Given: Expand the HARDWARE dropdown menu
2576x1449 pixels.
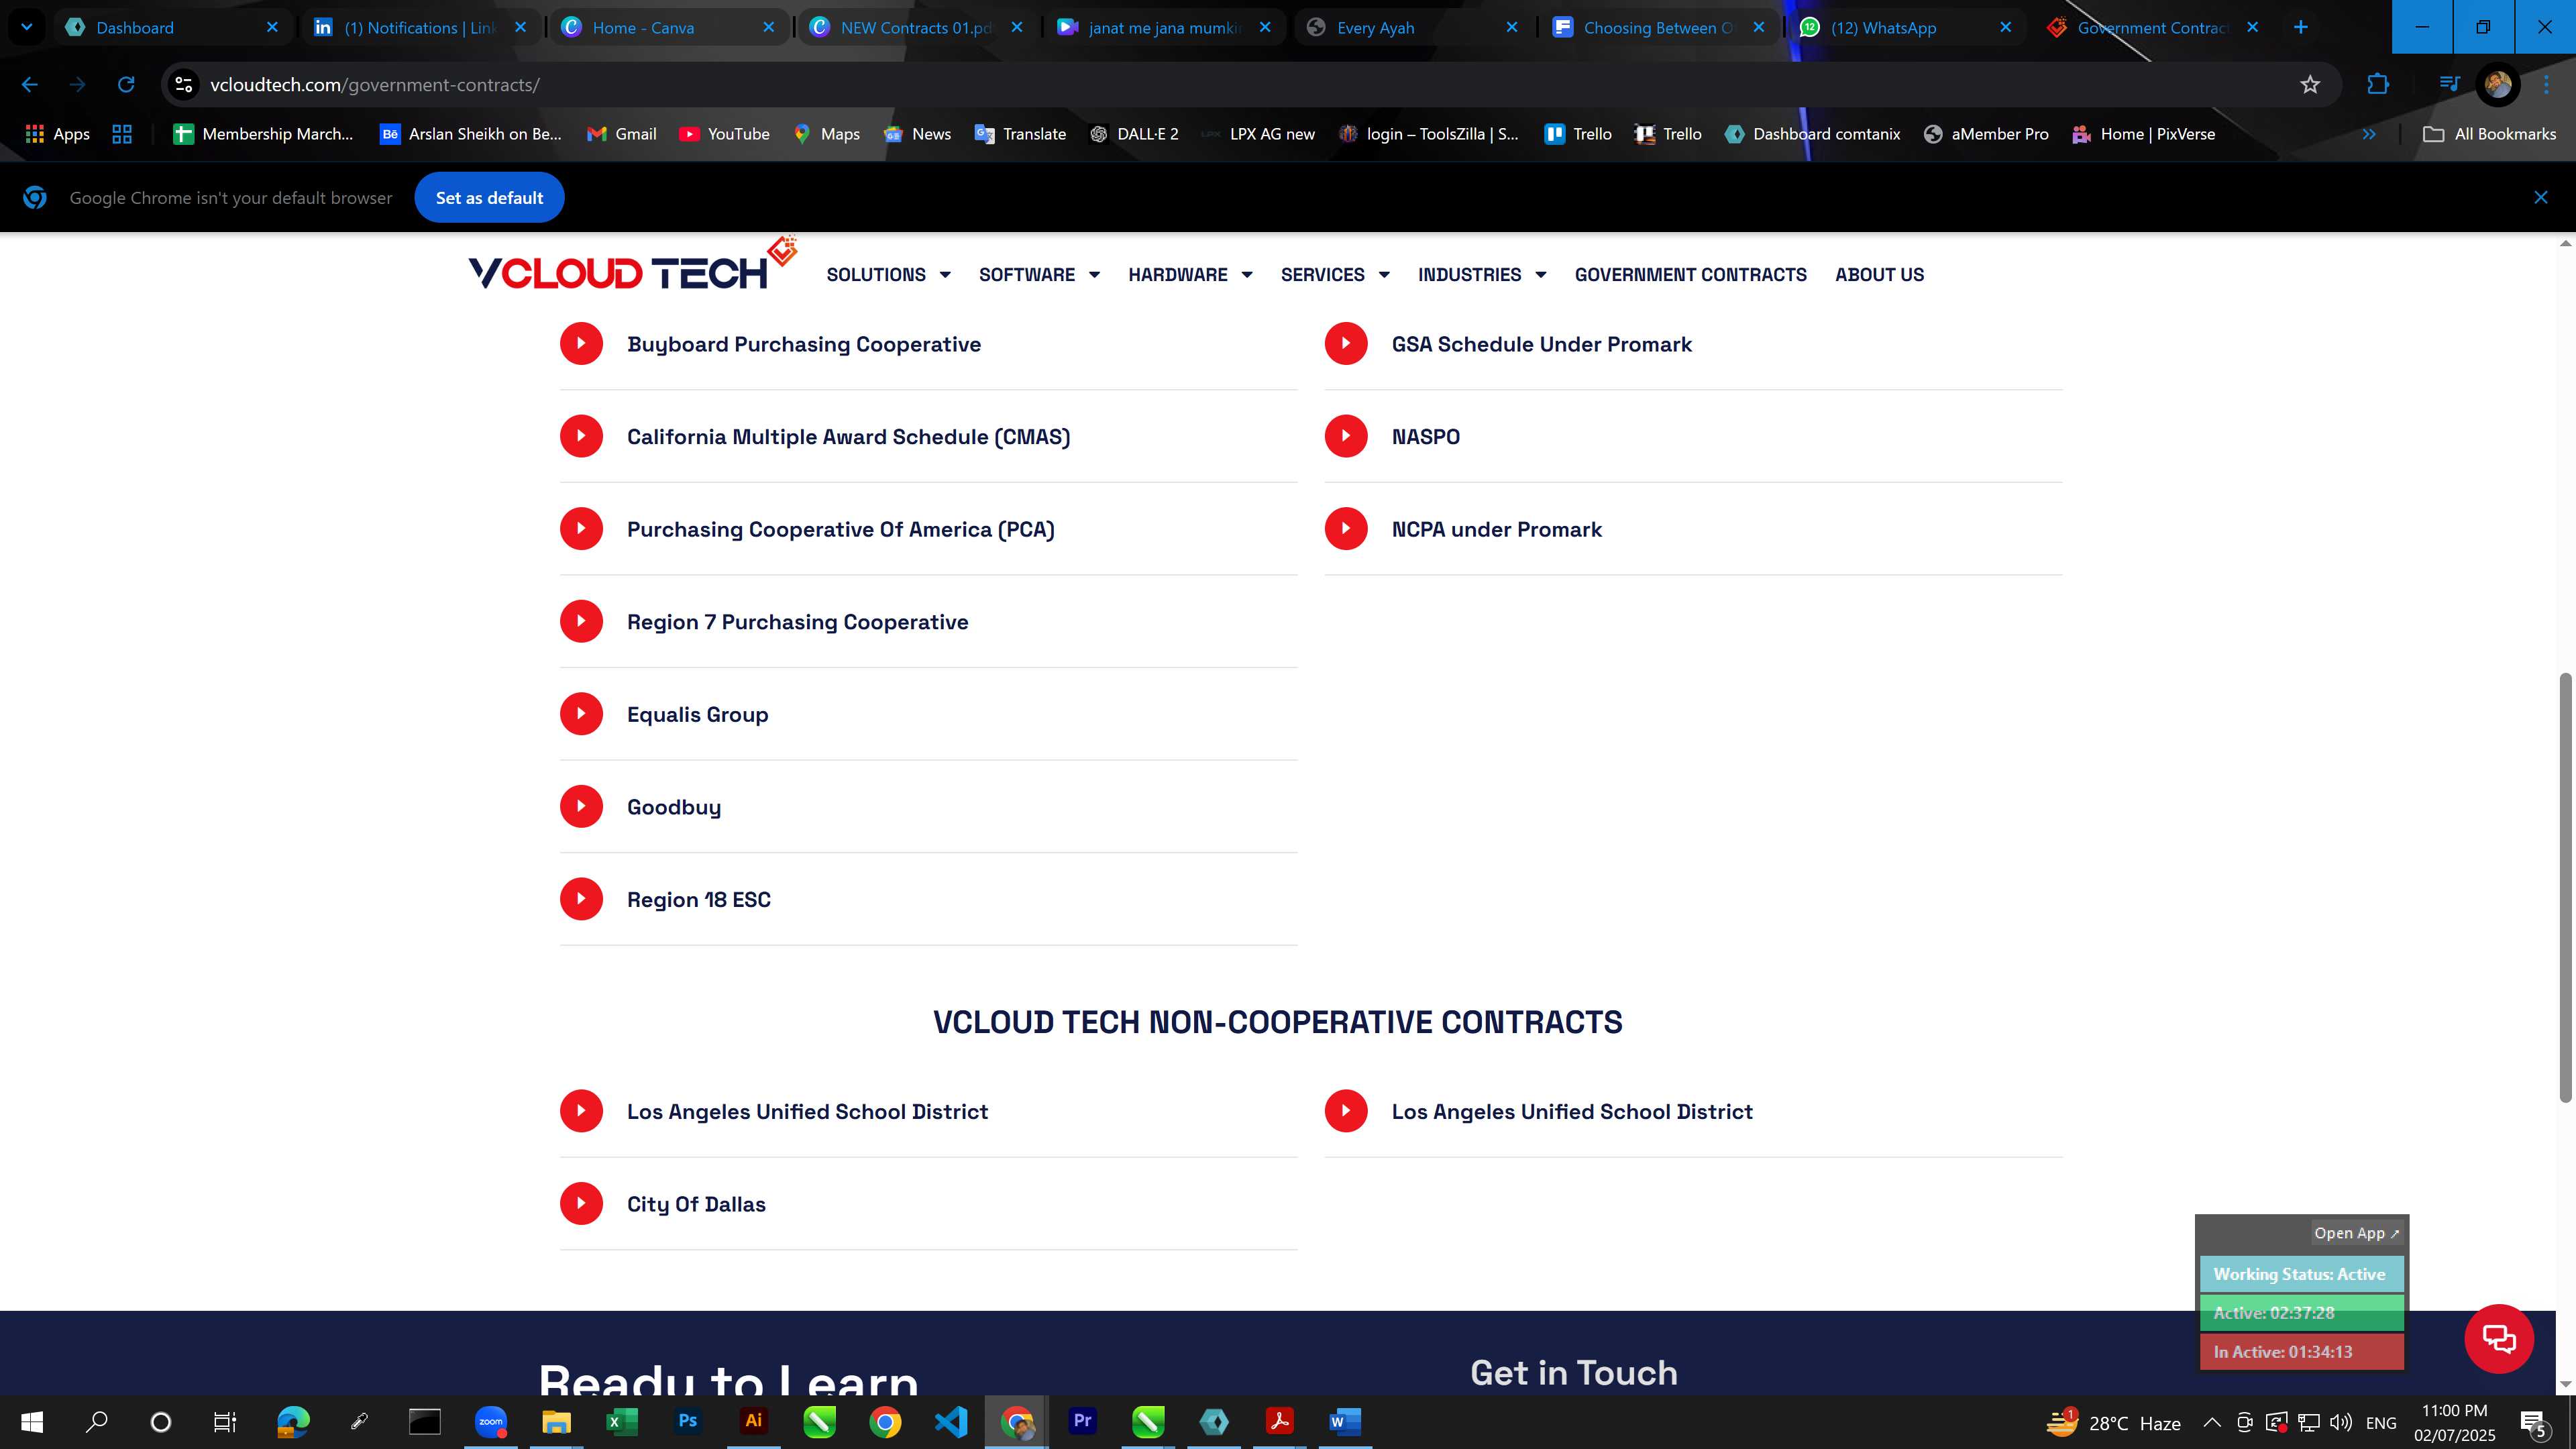Looking at the screenshot, I should click(1190, 274).
